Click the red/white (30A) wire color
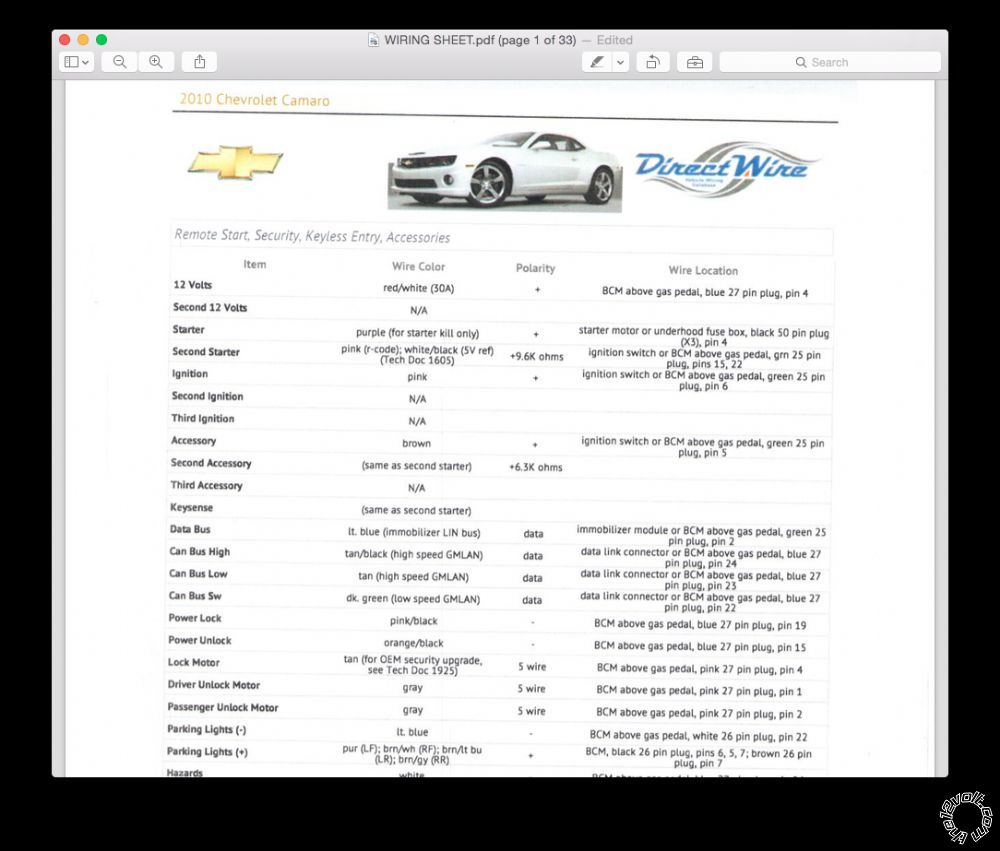Viewport: 1000px width, 851px height. click(418, 288)
